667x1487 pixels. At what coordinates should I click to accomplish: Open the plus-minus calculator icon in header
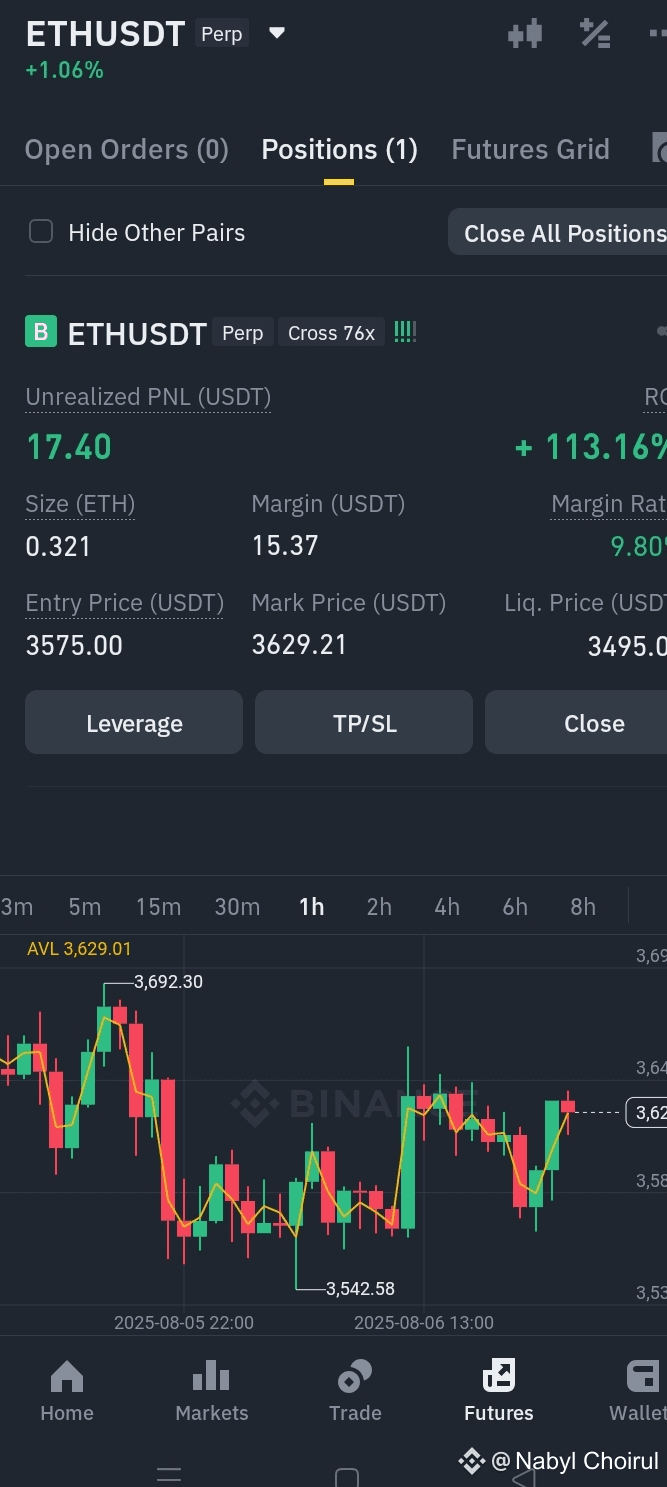pos(595,33)
